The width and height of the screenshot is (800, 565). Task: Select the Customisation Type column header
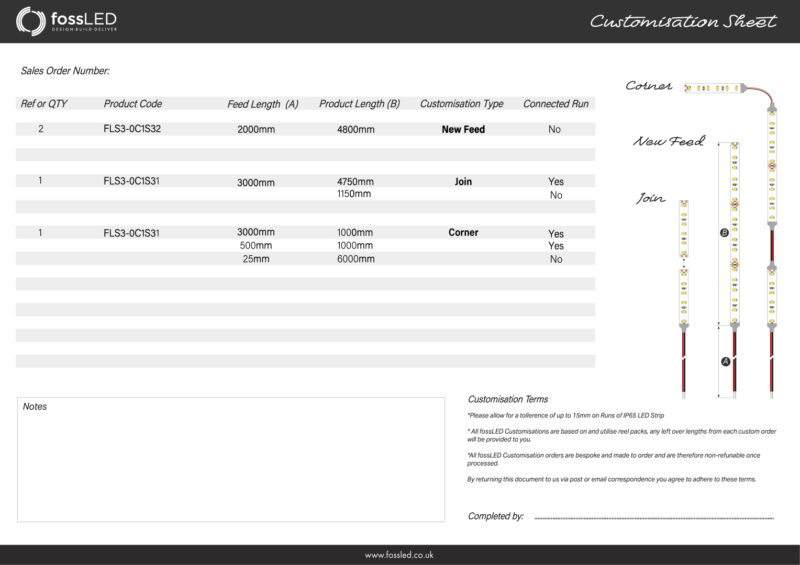(461, 104)
